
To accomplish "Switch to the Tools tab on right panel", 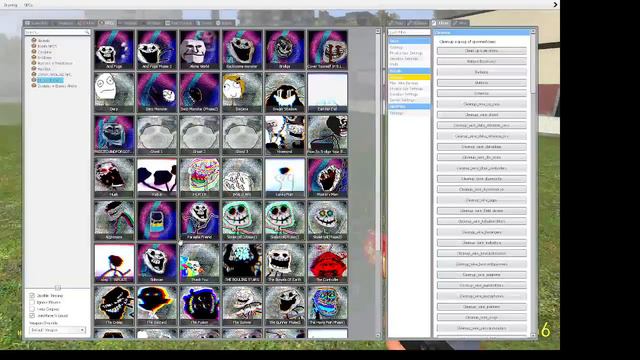I will (397, 23).
